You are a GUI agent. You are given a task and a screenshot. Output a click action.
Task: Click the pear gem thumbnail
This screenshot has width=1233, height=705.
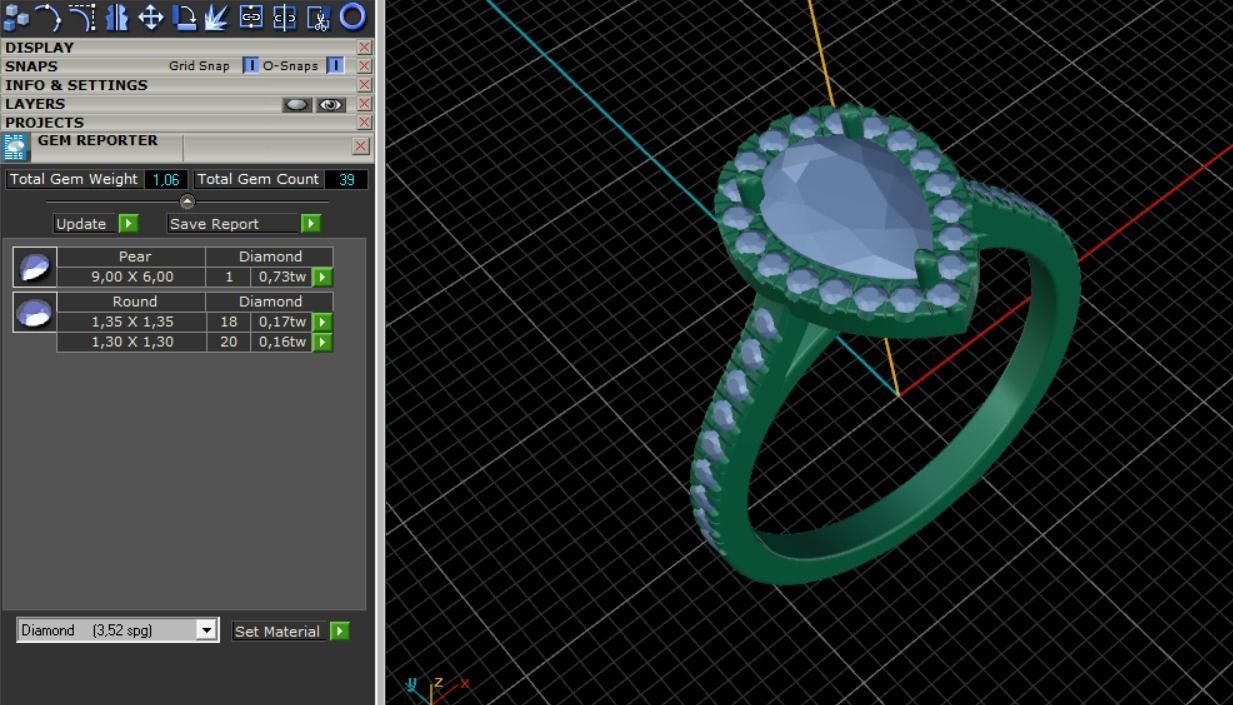point(35,267)
